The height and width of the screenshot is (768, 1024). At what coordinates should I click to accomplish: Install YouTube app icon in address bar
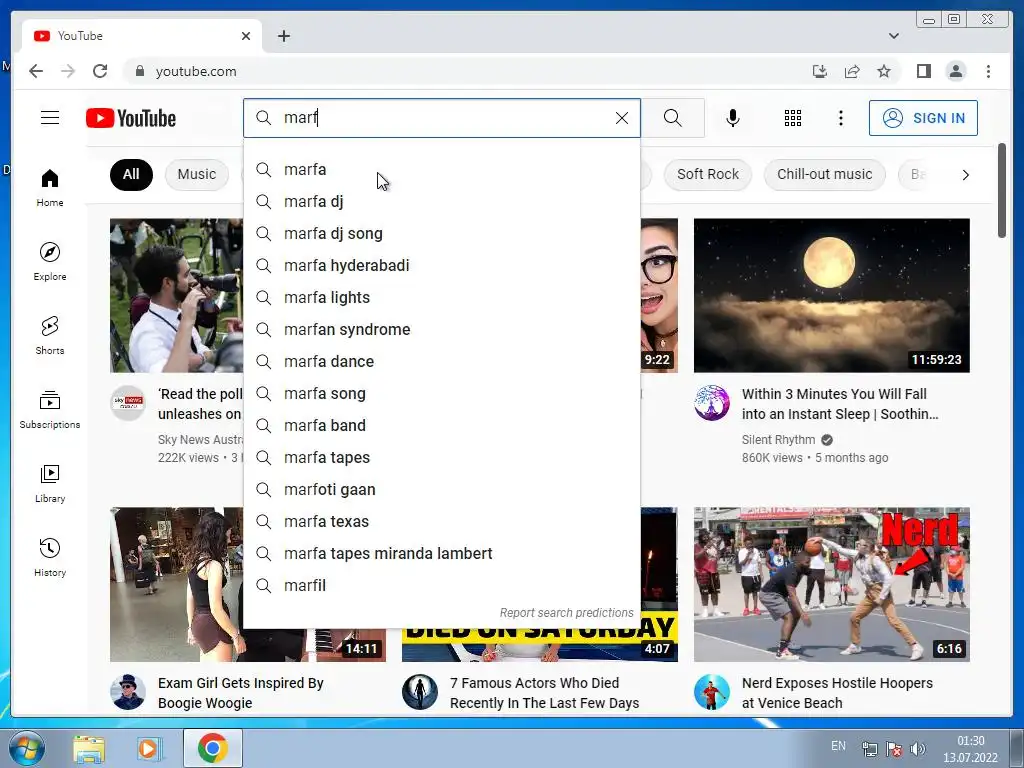click(820, 71)
